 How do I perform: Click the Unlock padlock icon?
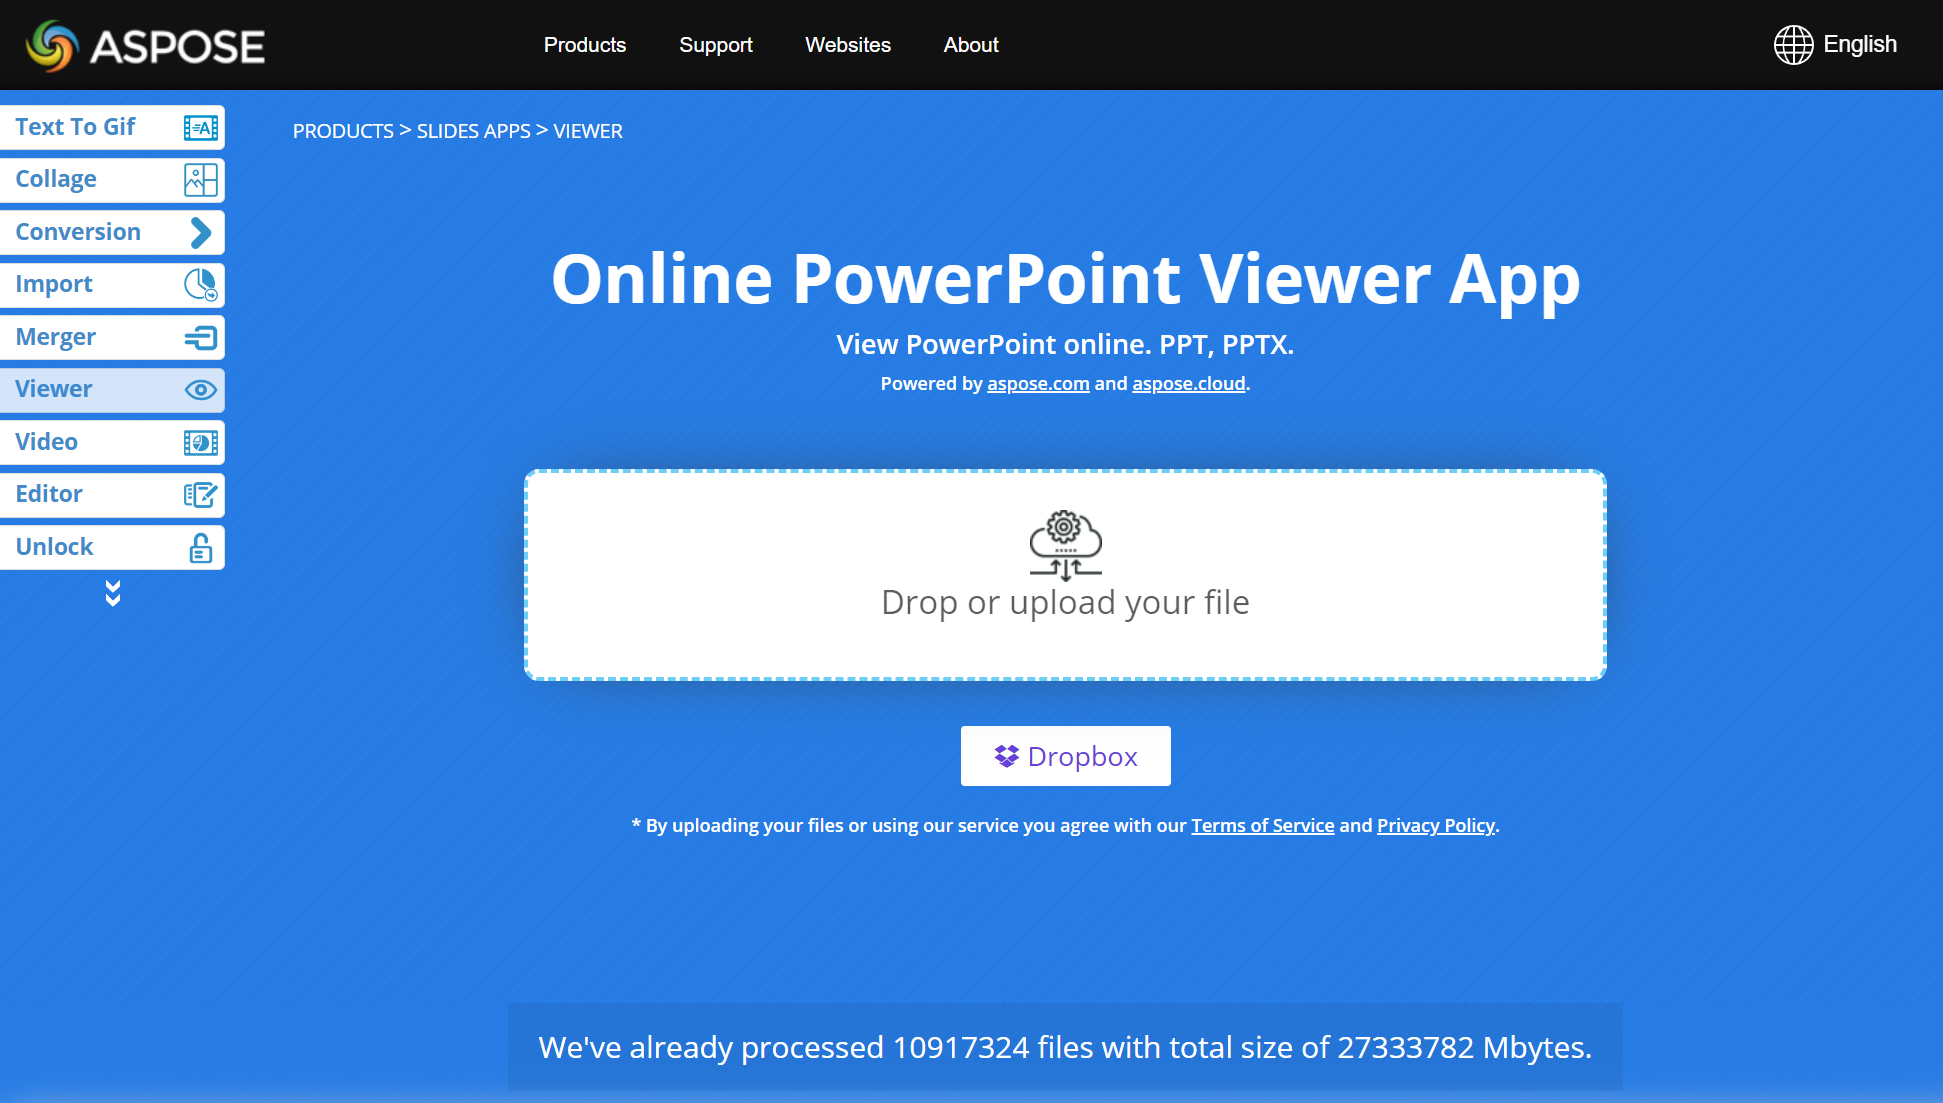201,548
